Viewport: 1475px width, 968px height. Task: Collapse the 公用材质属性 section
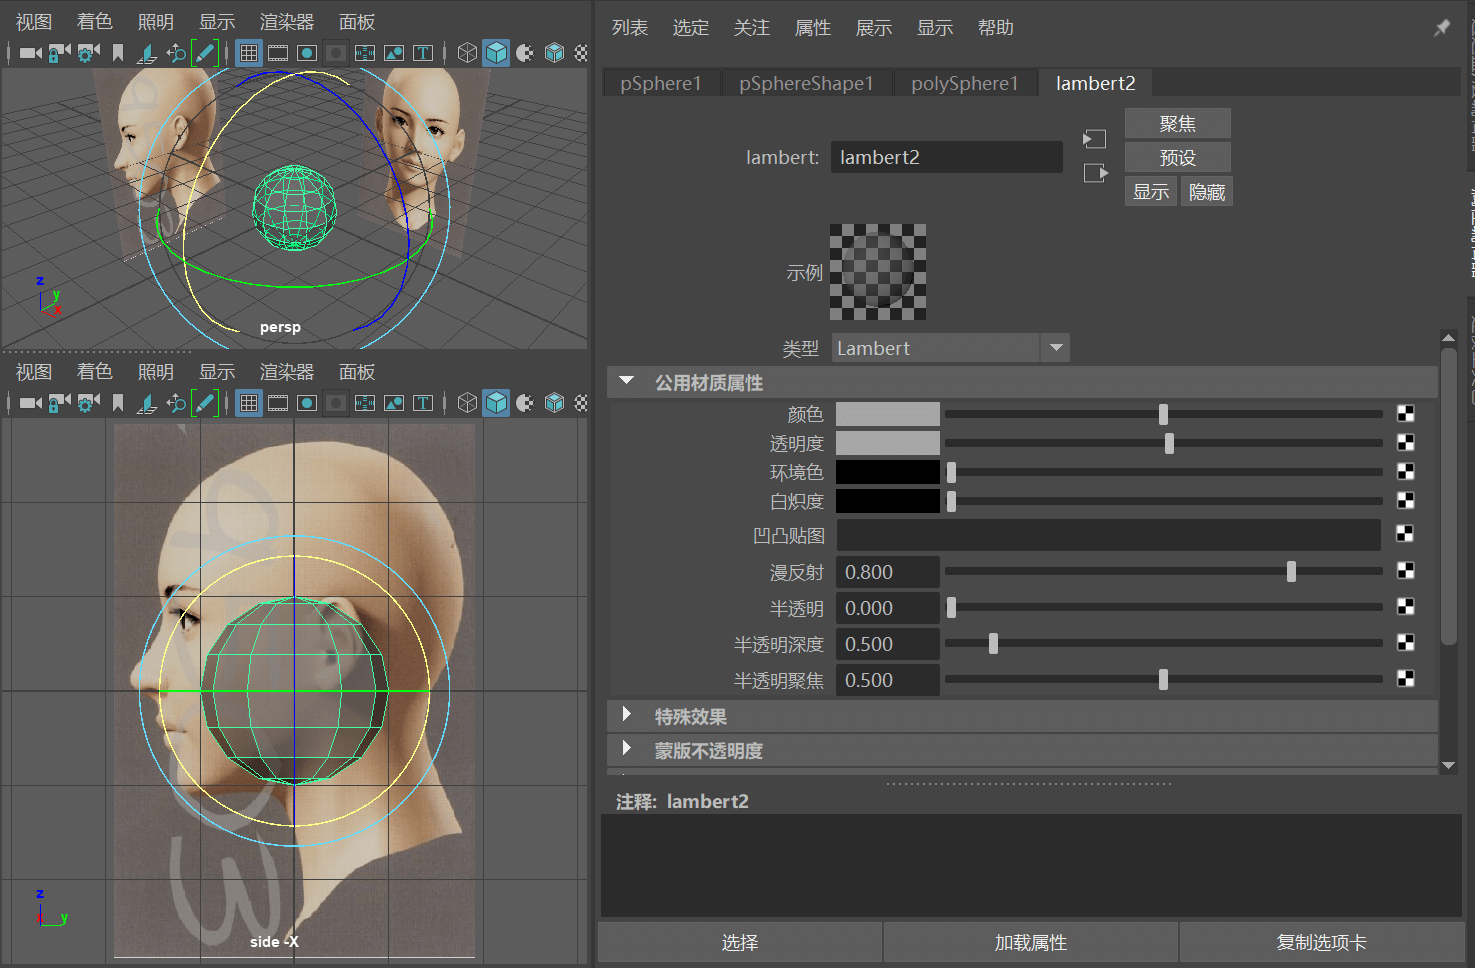tap(627, 381)
